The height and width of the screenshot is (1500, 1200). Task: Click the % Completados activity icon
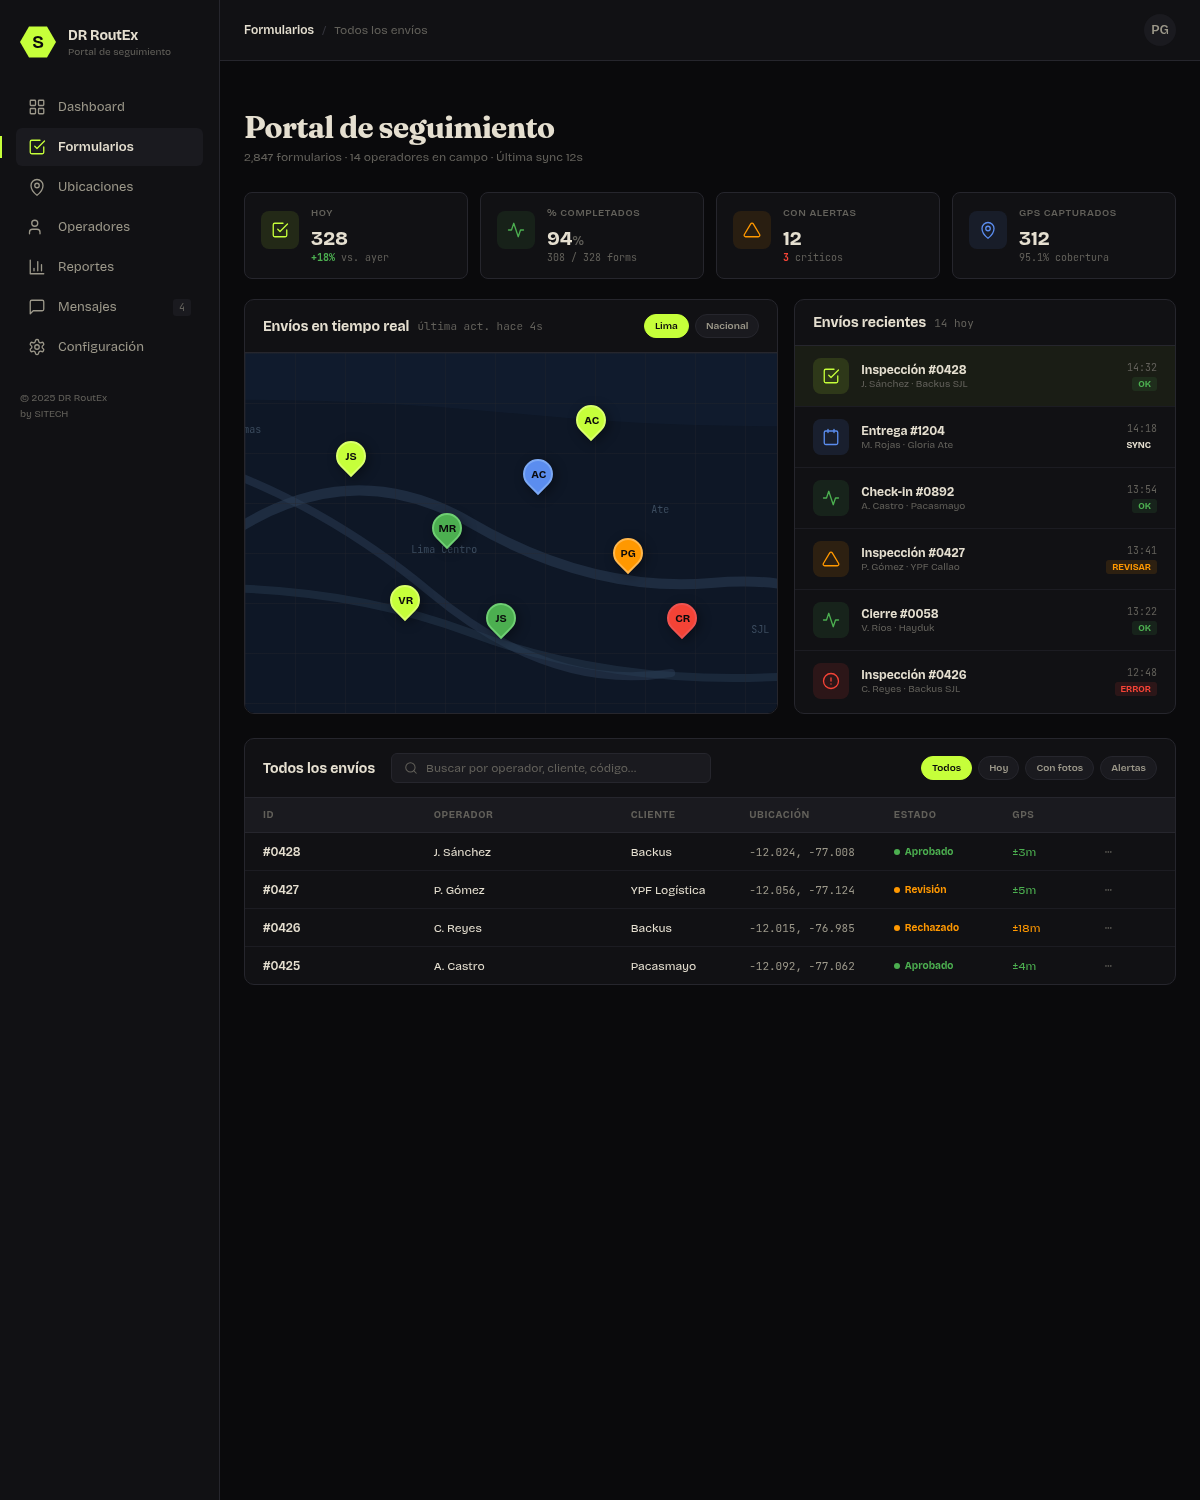point(516,230)
